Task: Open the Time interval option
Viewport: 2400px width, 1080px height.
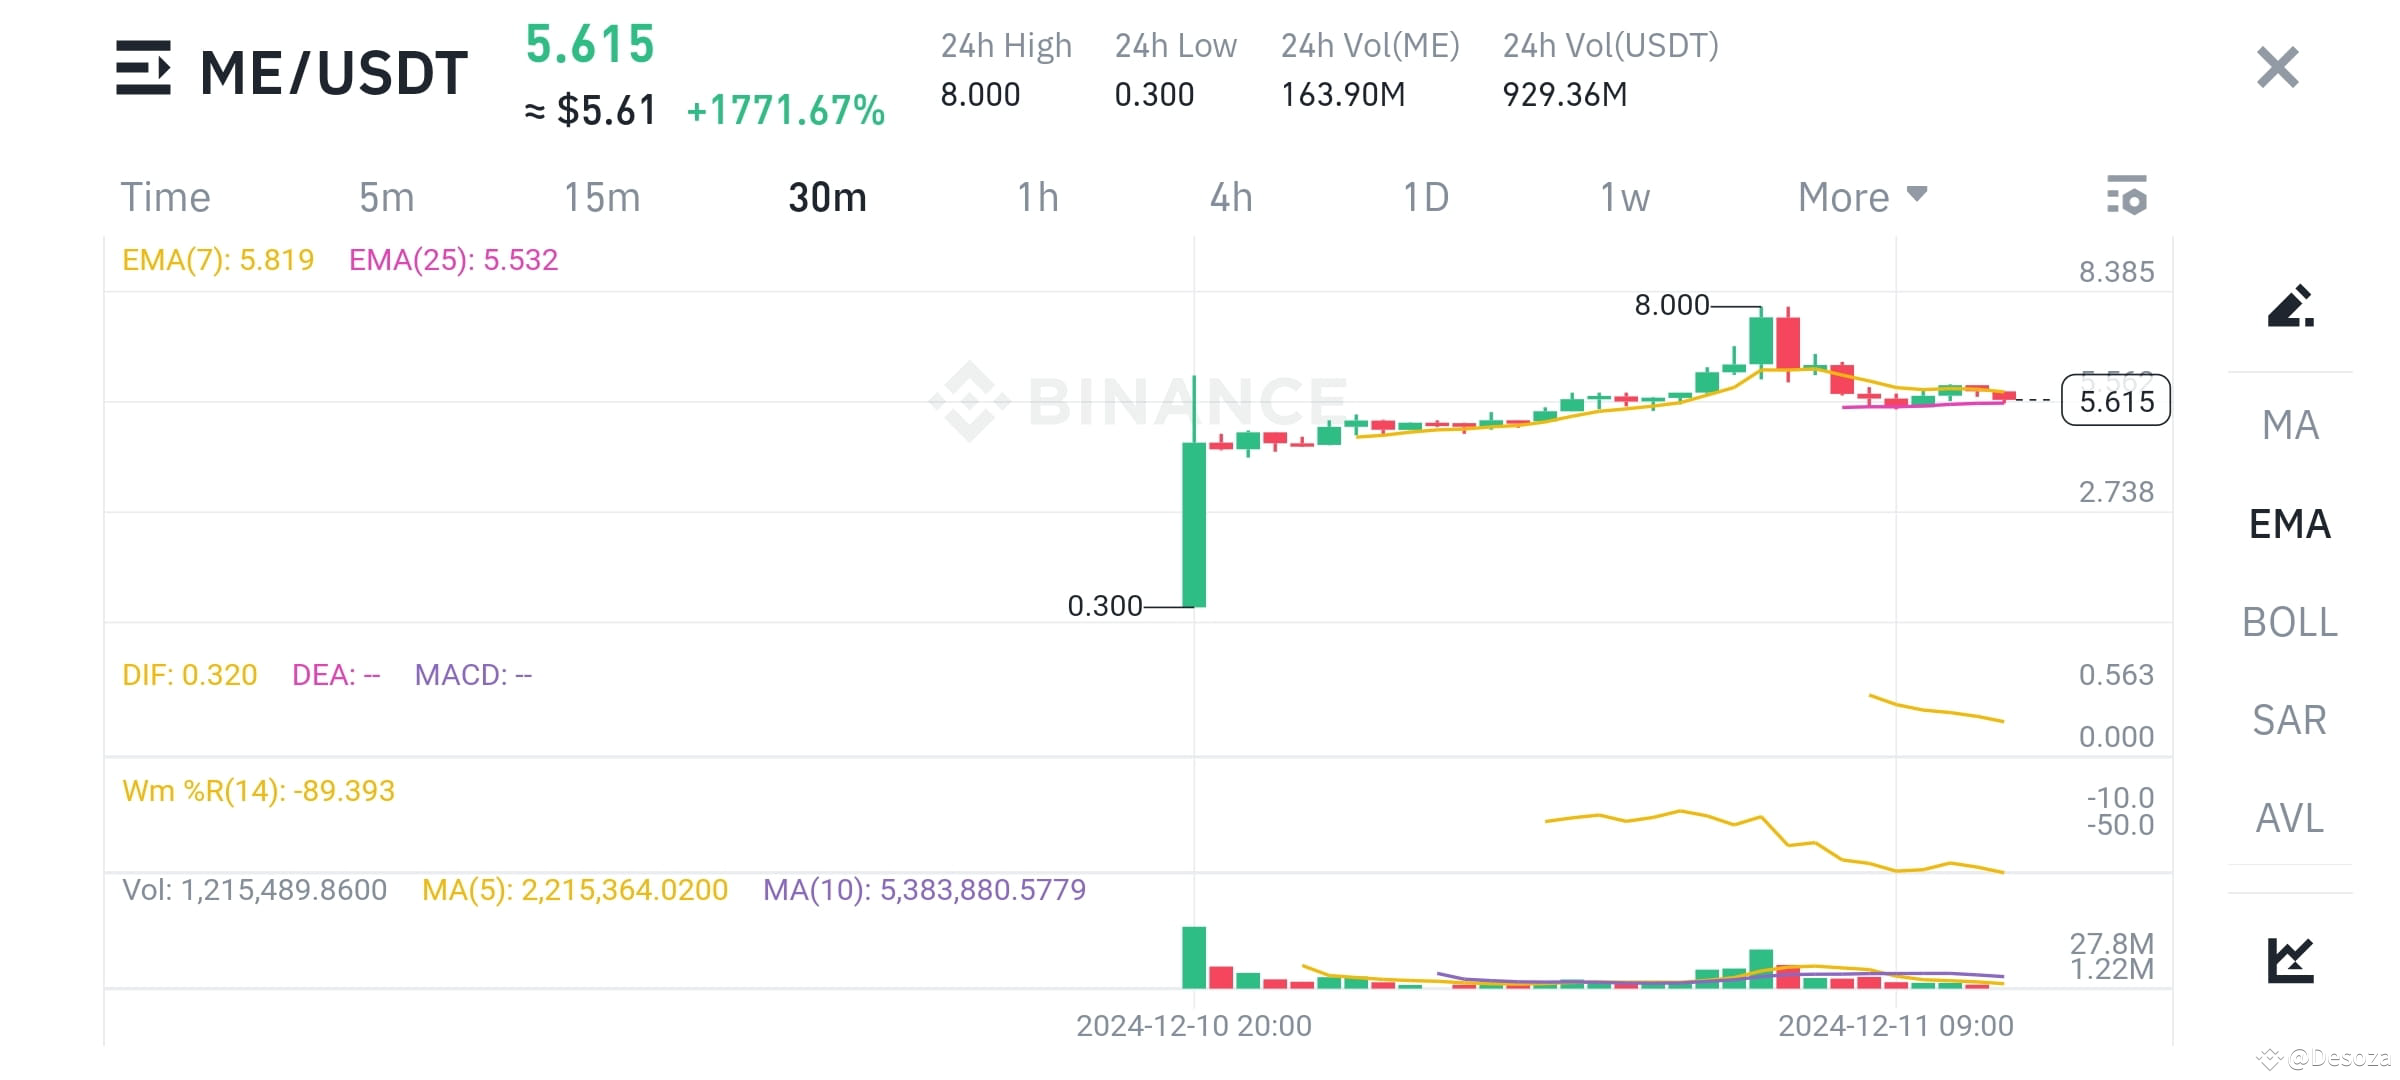Action: [166, 196]
